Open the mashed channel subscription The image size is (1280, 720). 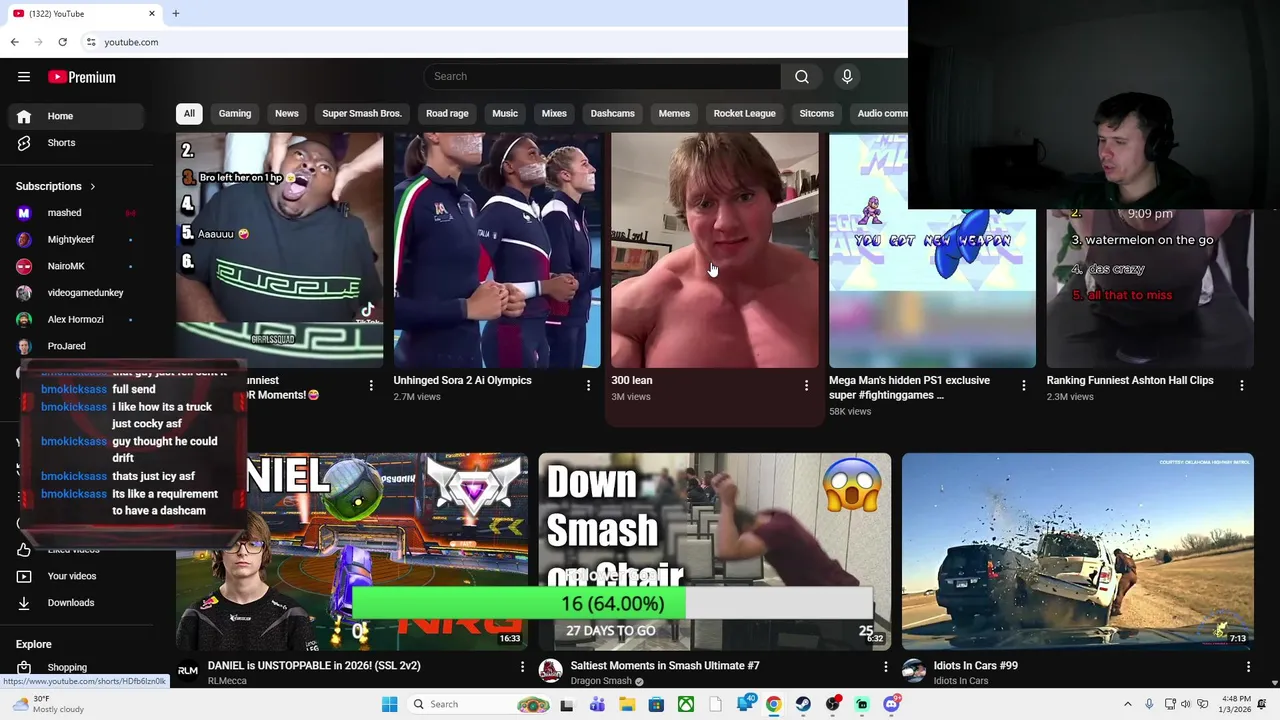[x=76, y=213]
